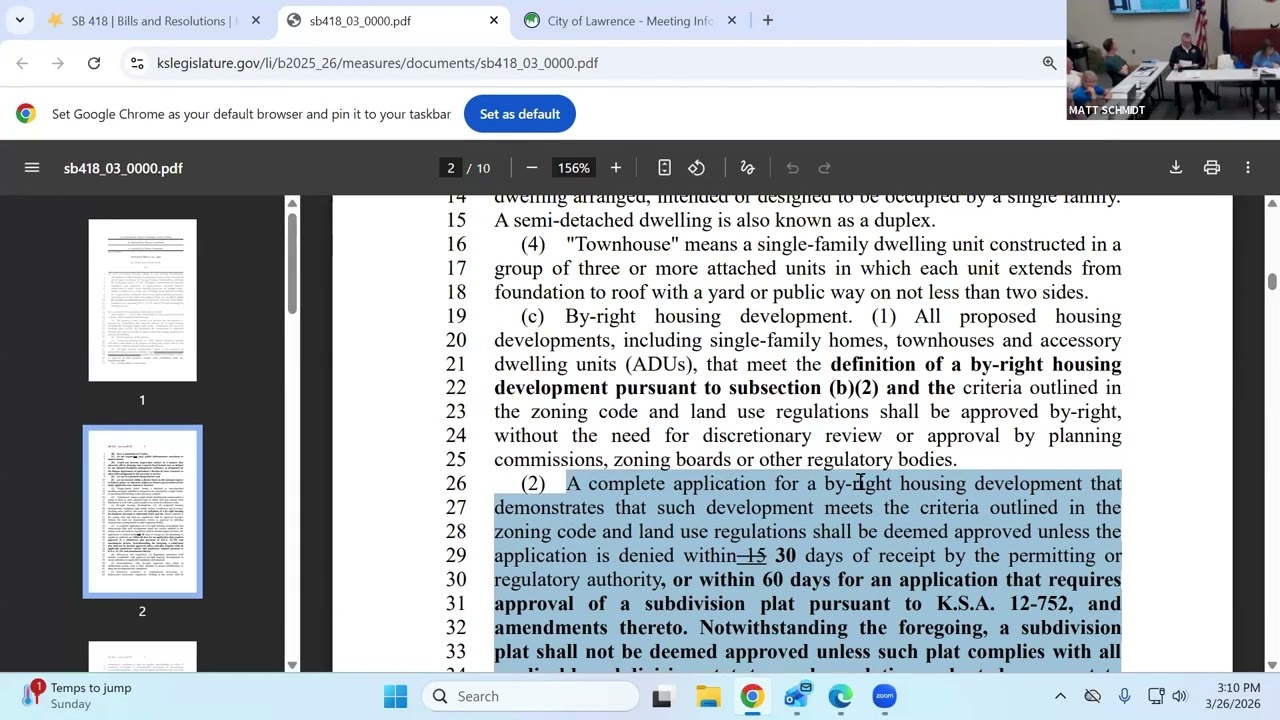Screen dimensions: 1280x720
Task: Click the document scroll up arrow
Action: 1273,203
